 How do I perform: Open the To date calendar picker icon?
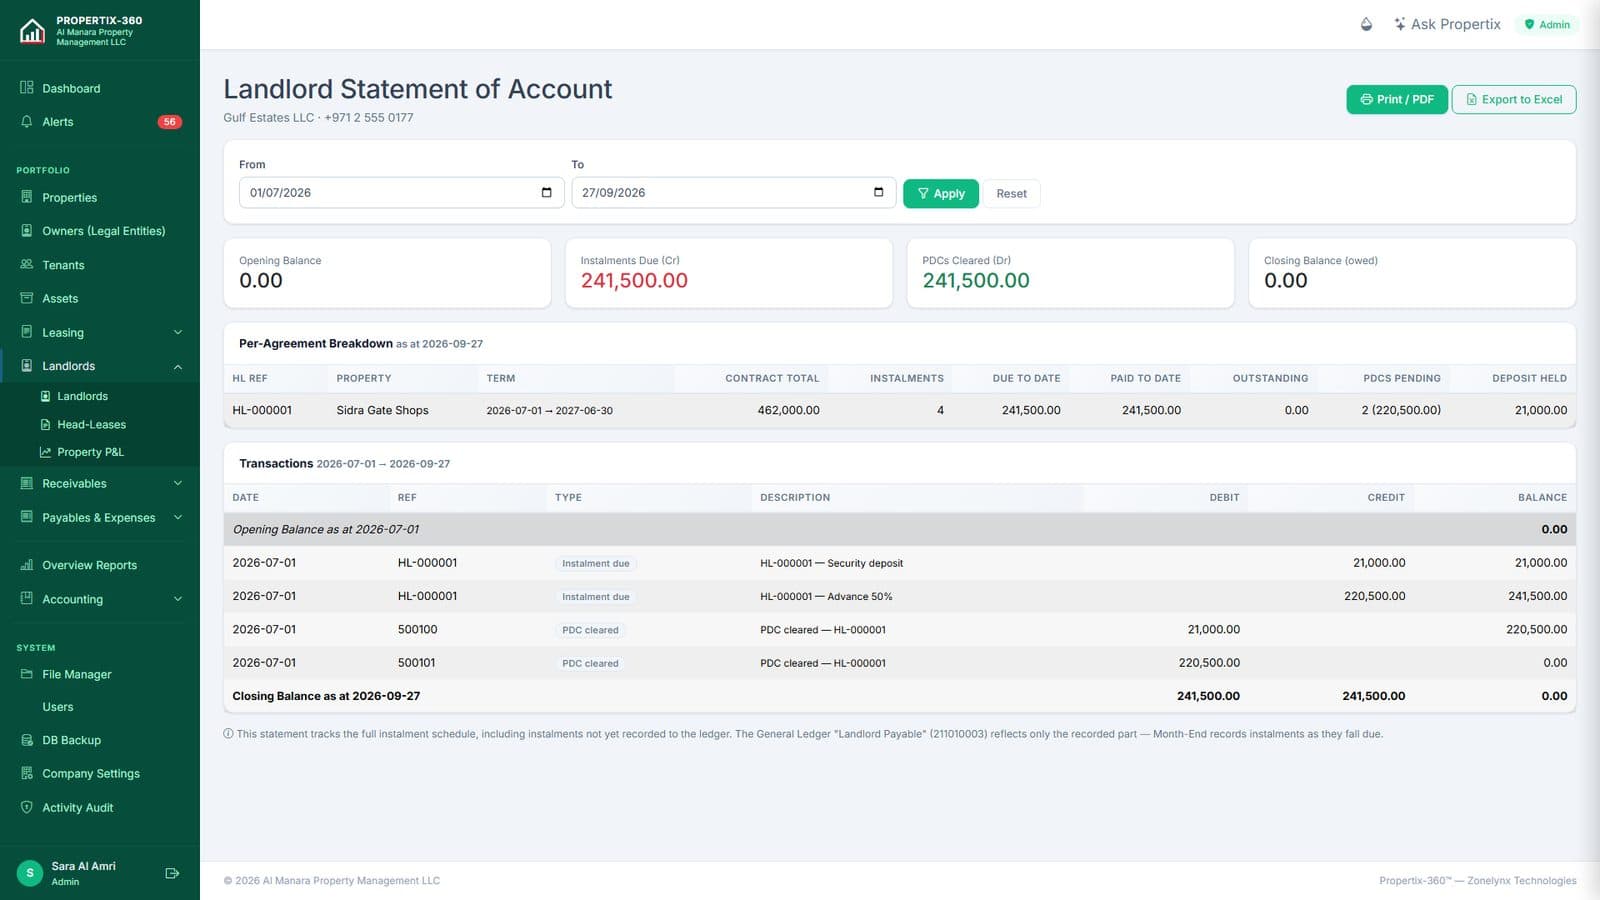(x=878, y=192)
